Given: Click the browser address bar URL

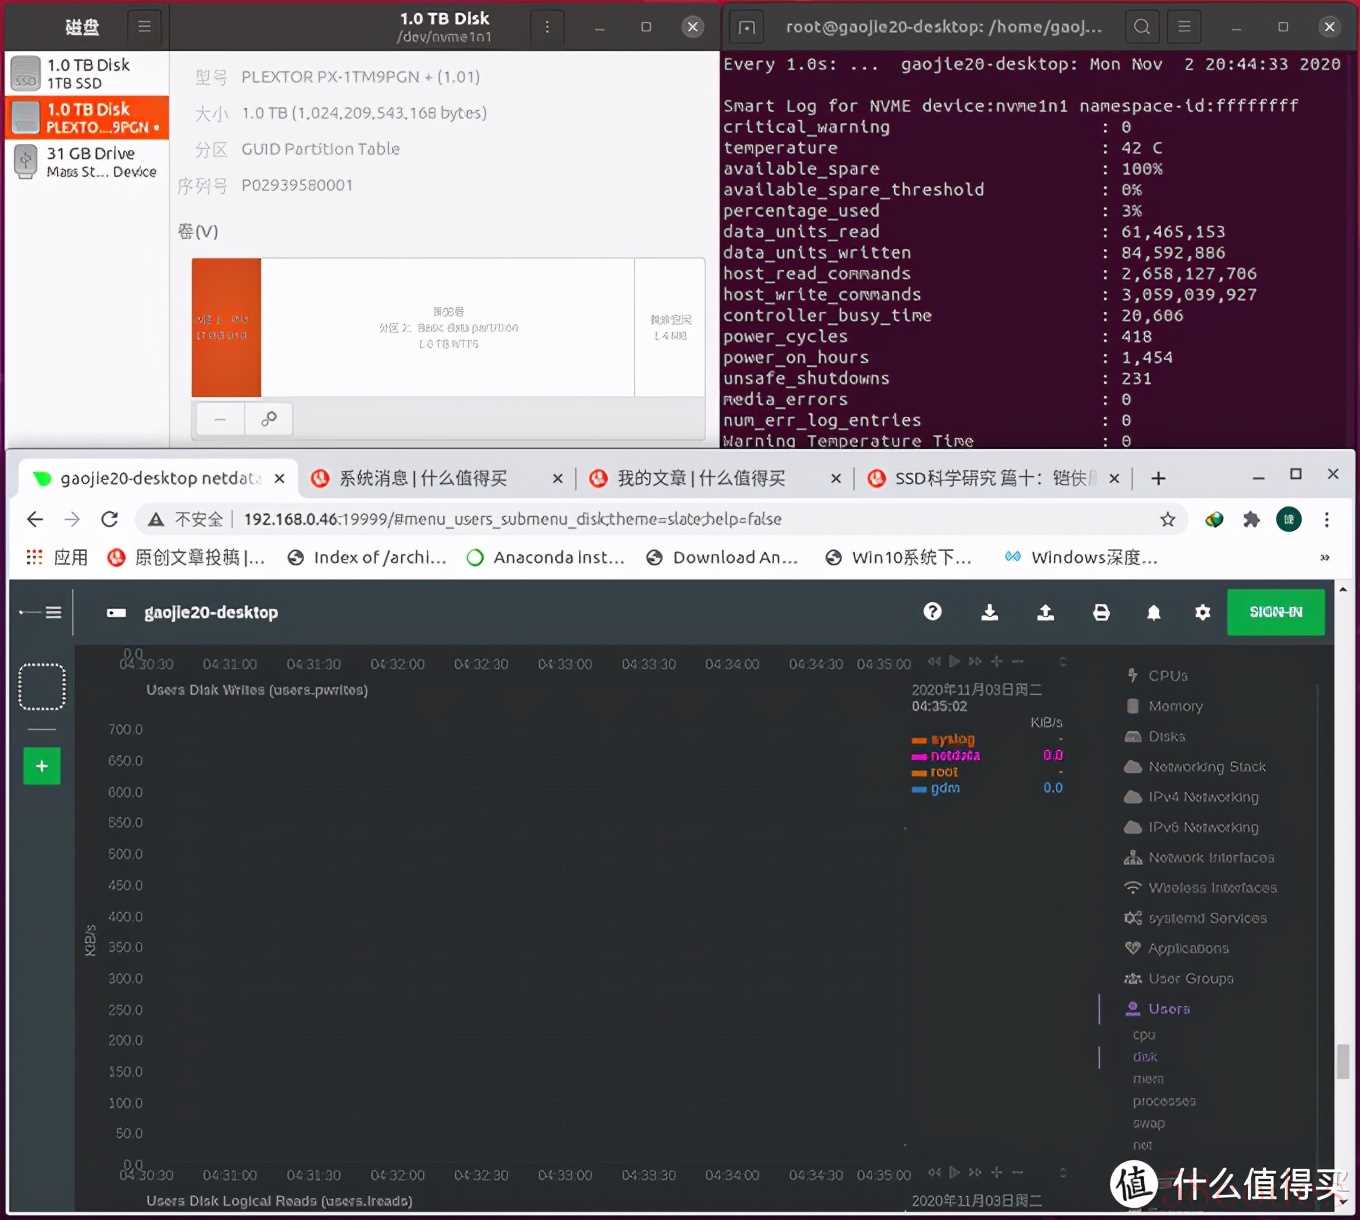Looking at the screenshot, I should click(x=512, y=519).
